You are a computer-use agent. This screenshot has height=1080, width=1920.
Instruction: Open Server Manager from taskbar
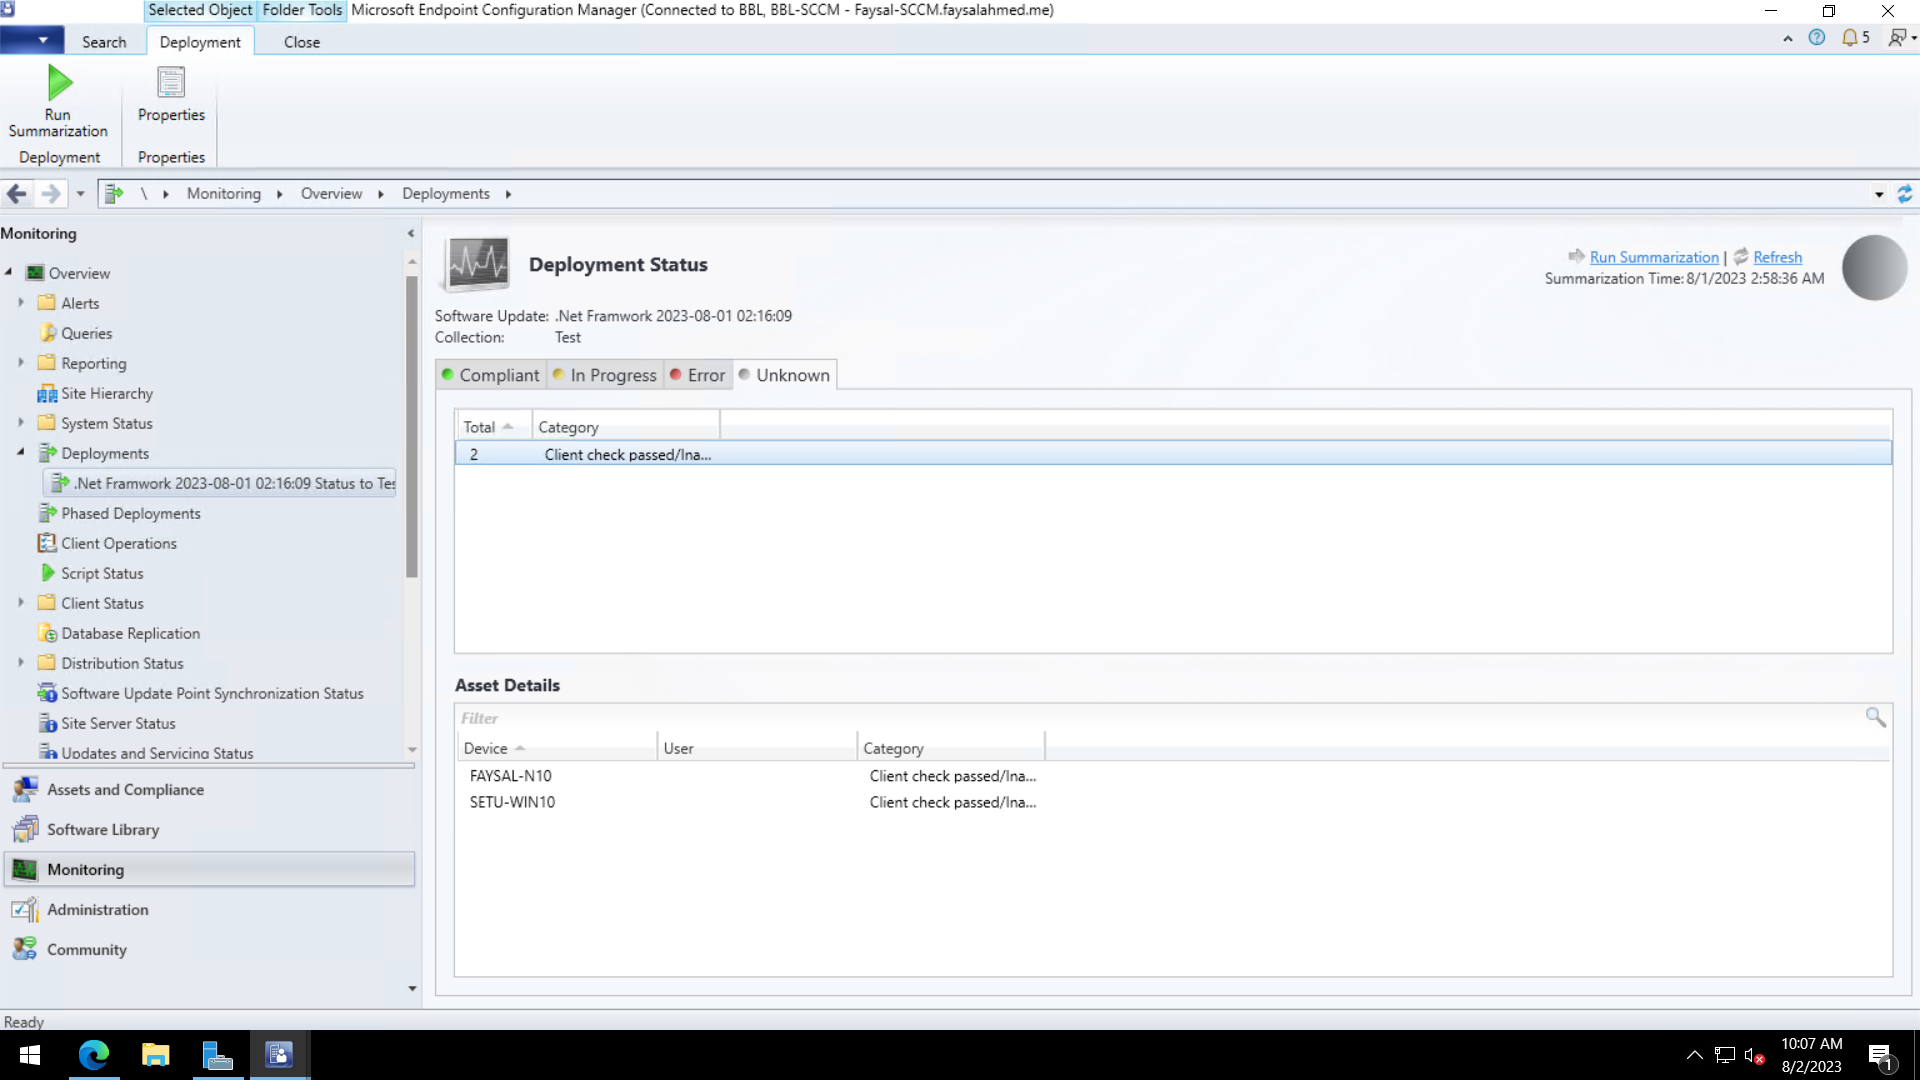[x=217, y=1054]
